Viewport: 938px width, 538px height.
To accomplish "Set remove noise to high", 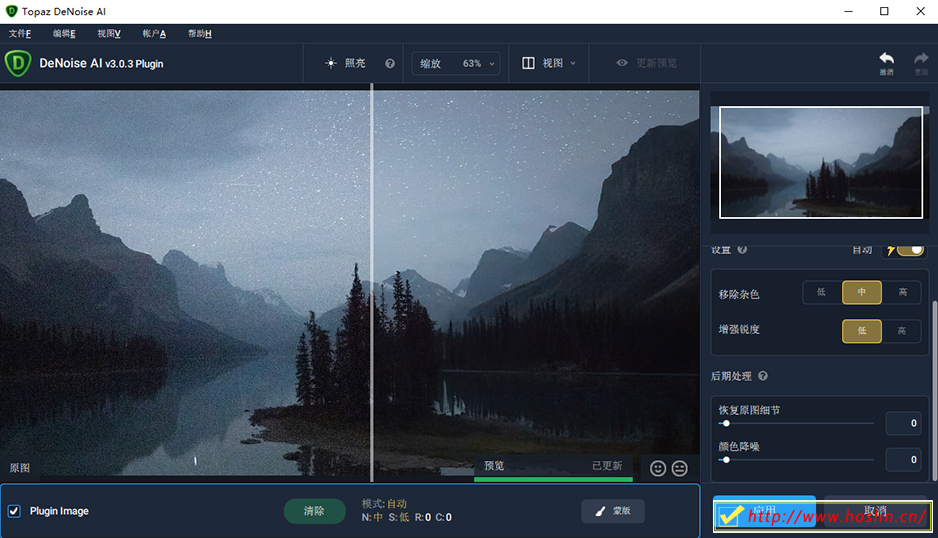I will pos(902,292).
